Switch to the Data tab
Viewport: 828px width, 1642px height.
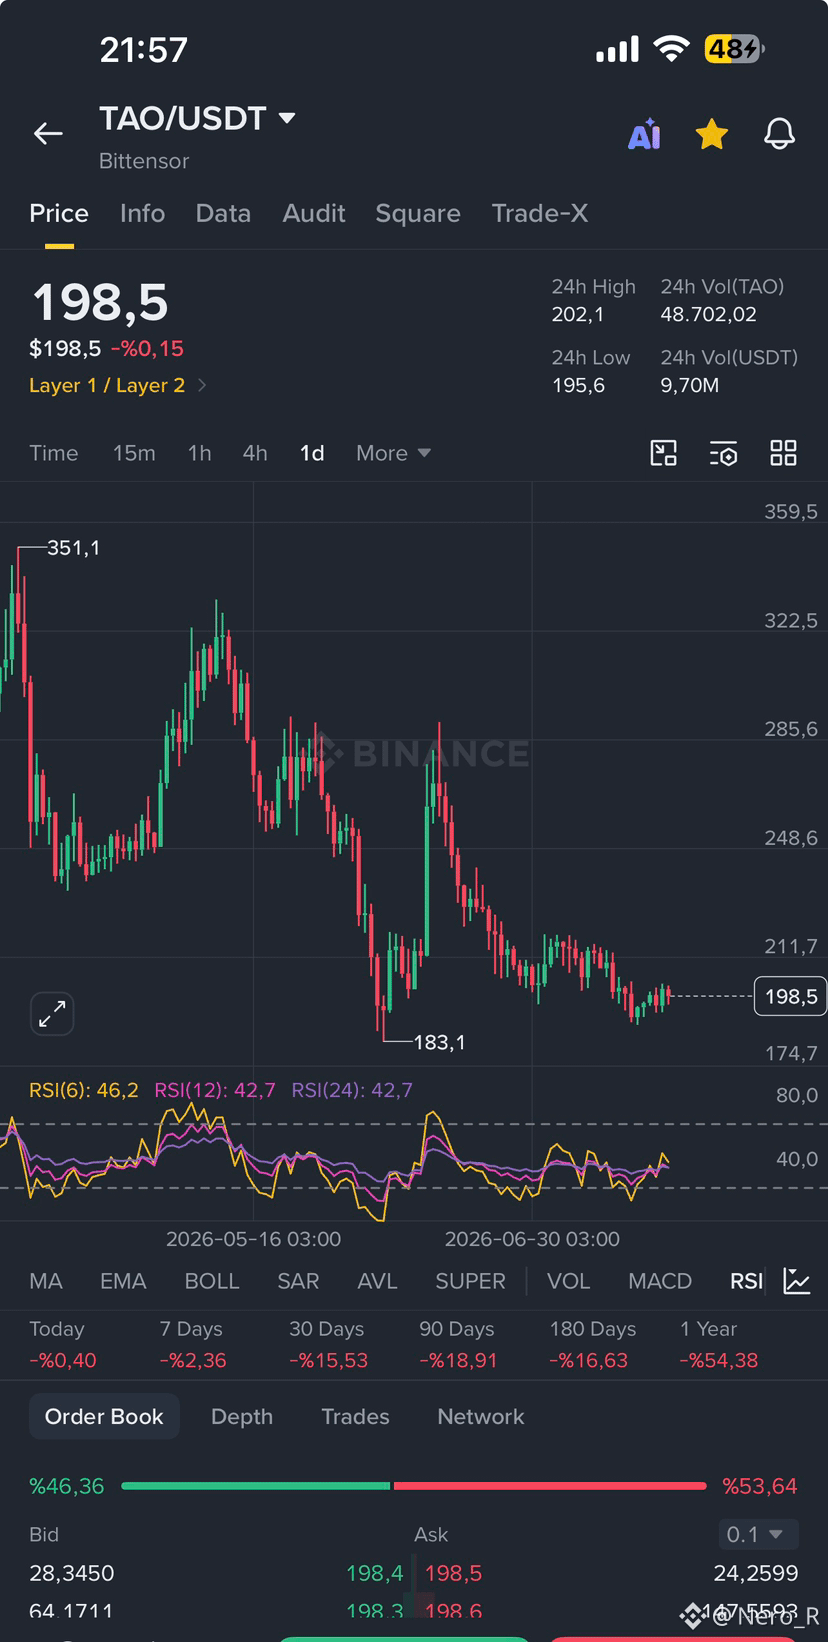click(x=223, y=213)
